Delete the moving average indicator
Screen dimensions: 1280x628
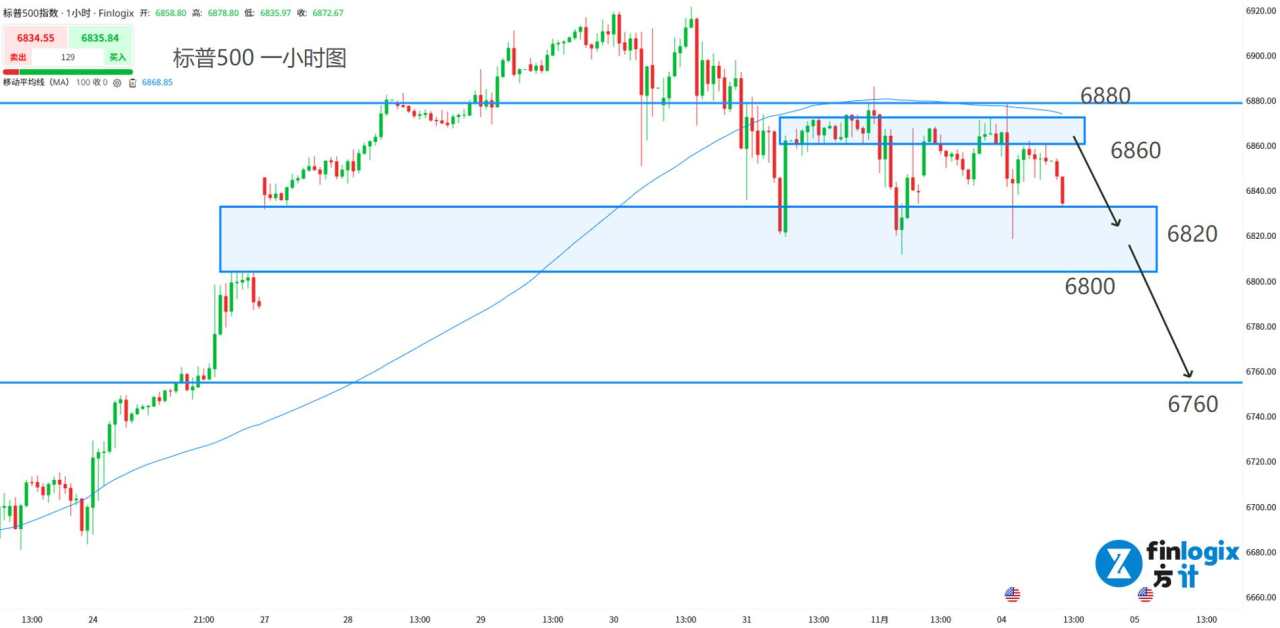129,82
